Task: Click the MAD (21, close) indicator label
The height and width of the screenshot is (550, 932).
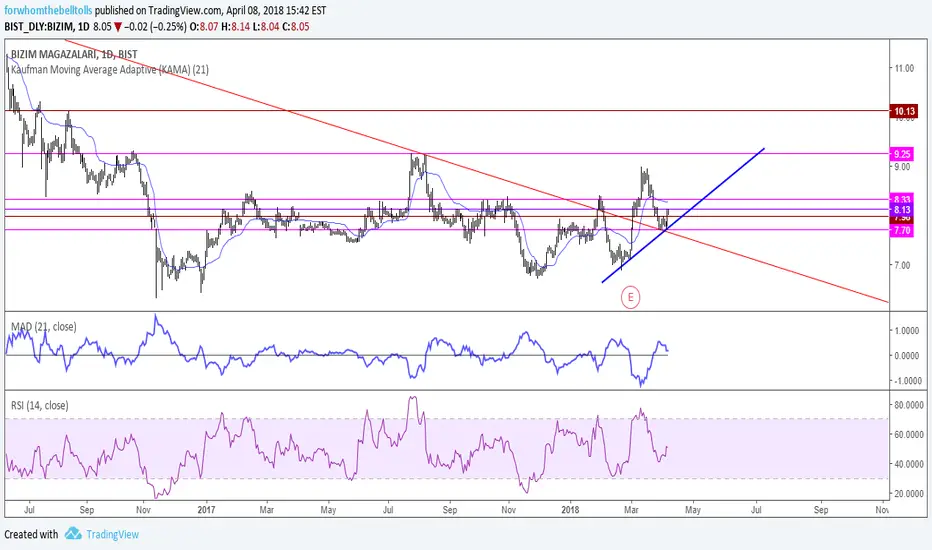Action: coord(43,326)
